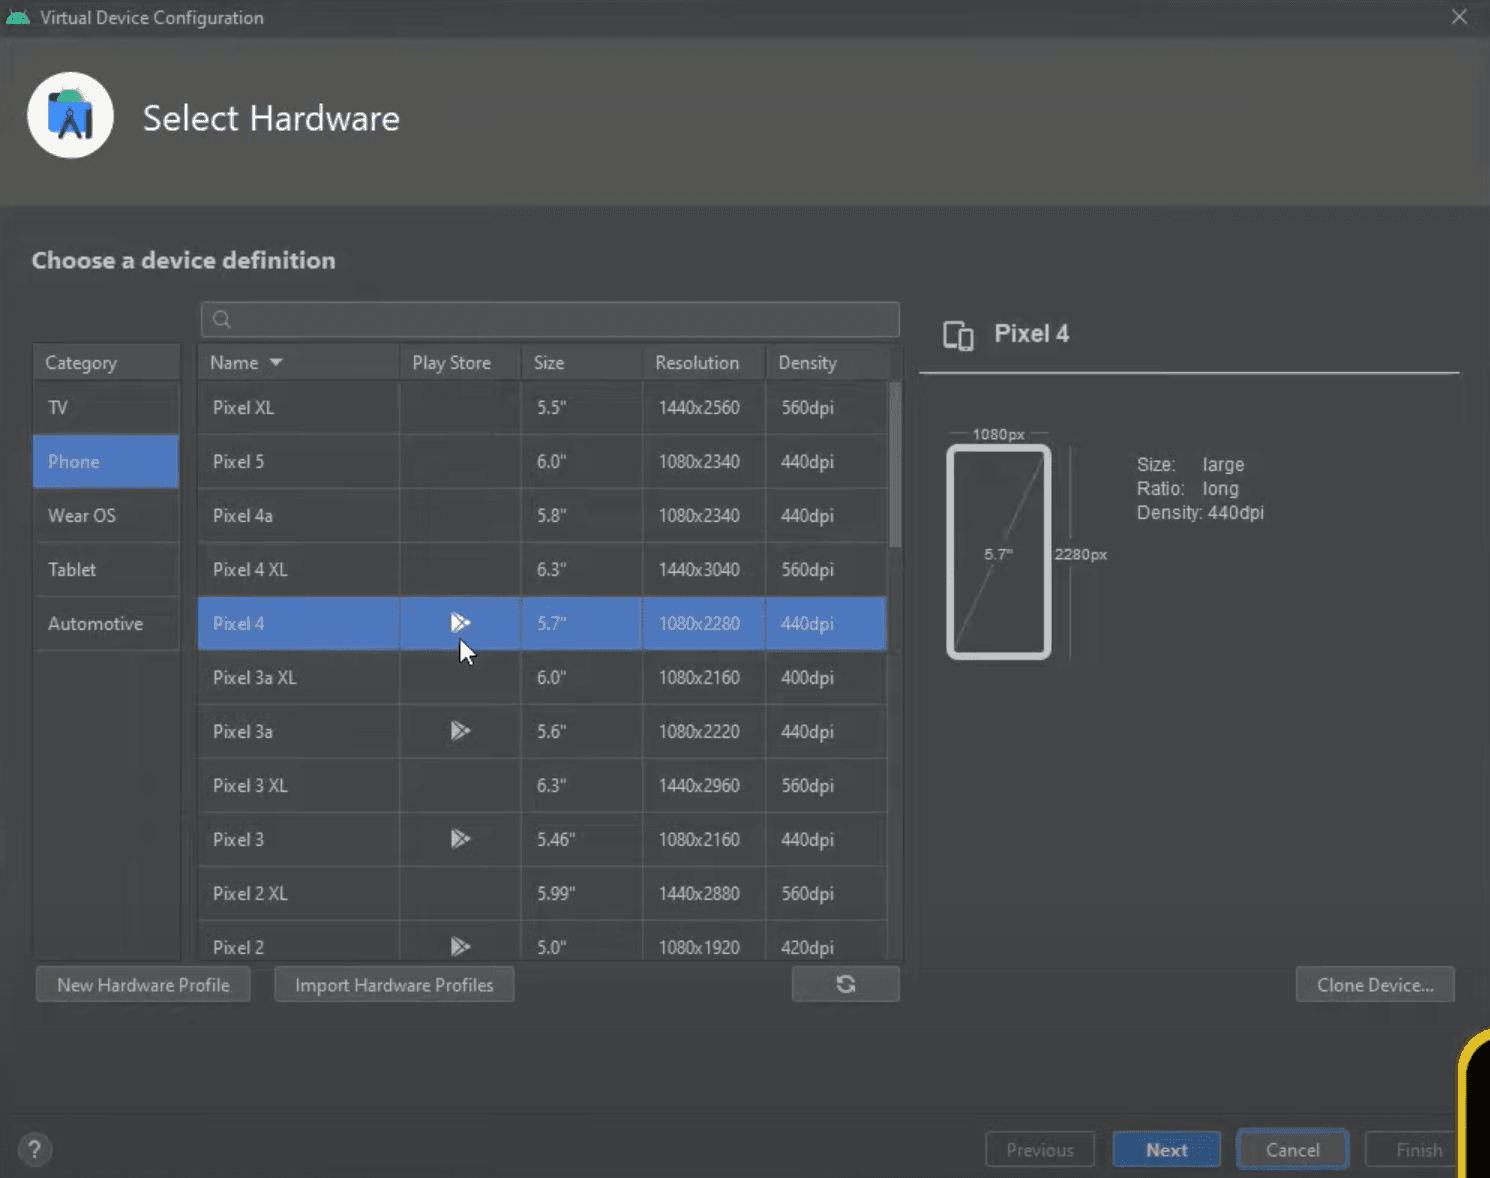Toggle sort order using the Name column arrow
The image size is (1490, 1178).
point(276,362)
